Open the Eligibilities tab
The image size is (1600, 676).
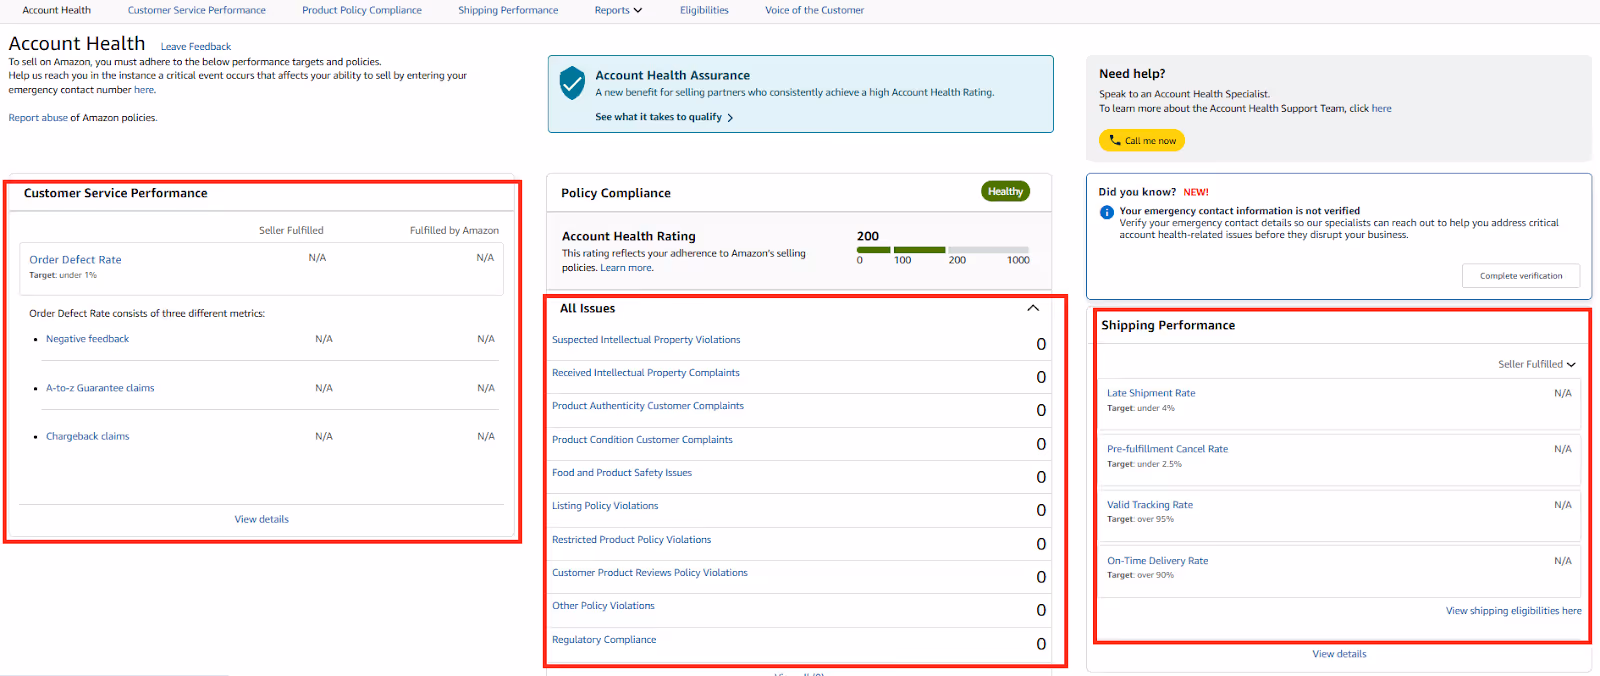(x=704, y=10)
